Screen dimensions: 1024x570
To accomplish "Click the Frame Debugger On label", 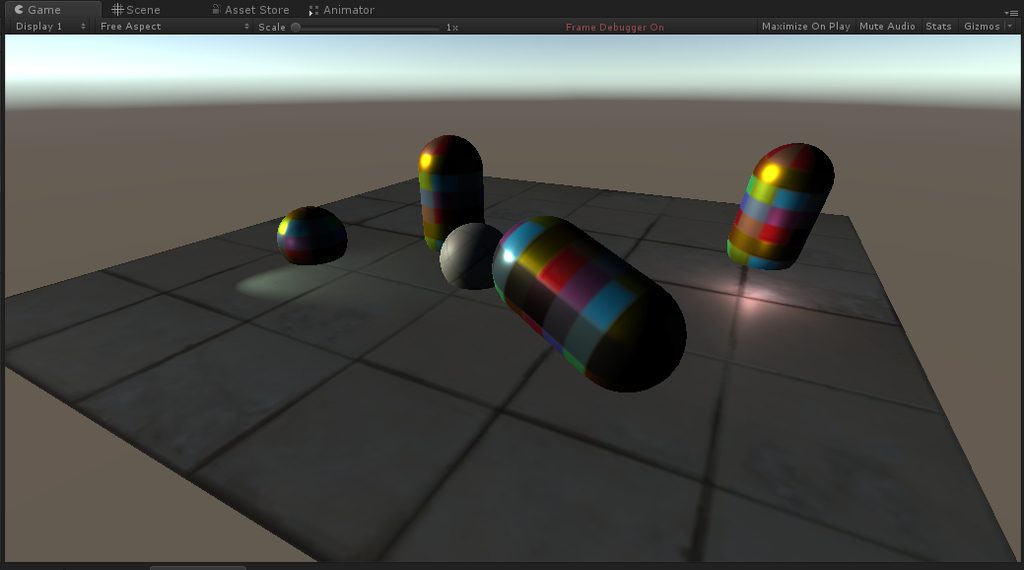I will pyautogui.click(x=615, y=27).
